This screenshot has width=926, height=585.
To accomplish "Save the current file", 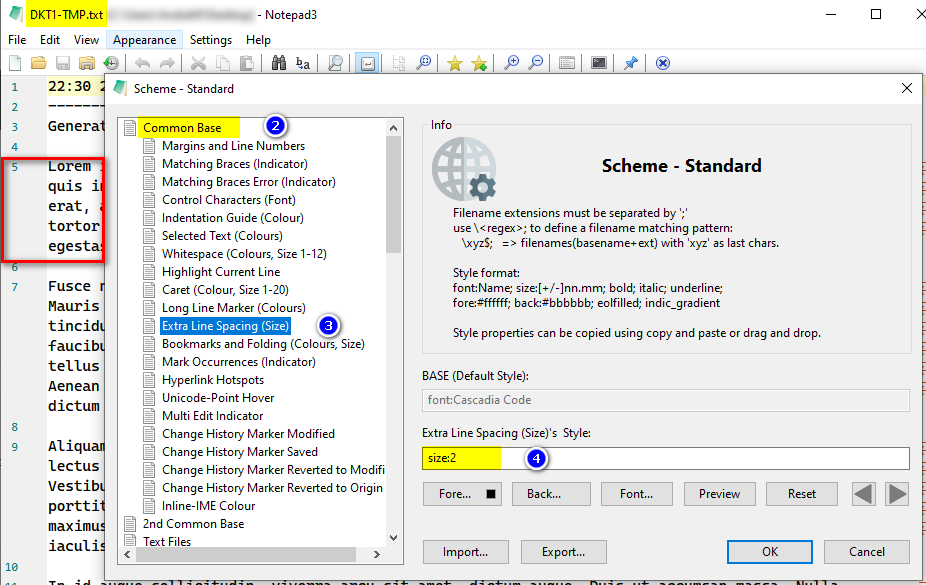I will point(64,62).
